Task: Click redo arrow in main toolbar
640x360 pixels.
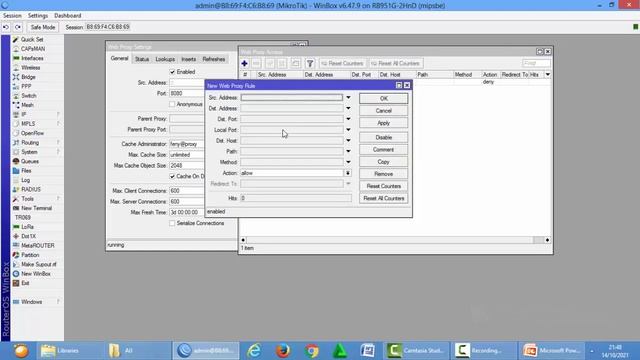Action: coord(18,27)
